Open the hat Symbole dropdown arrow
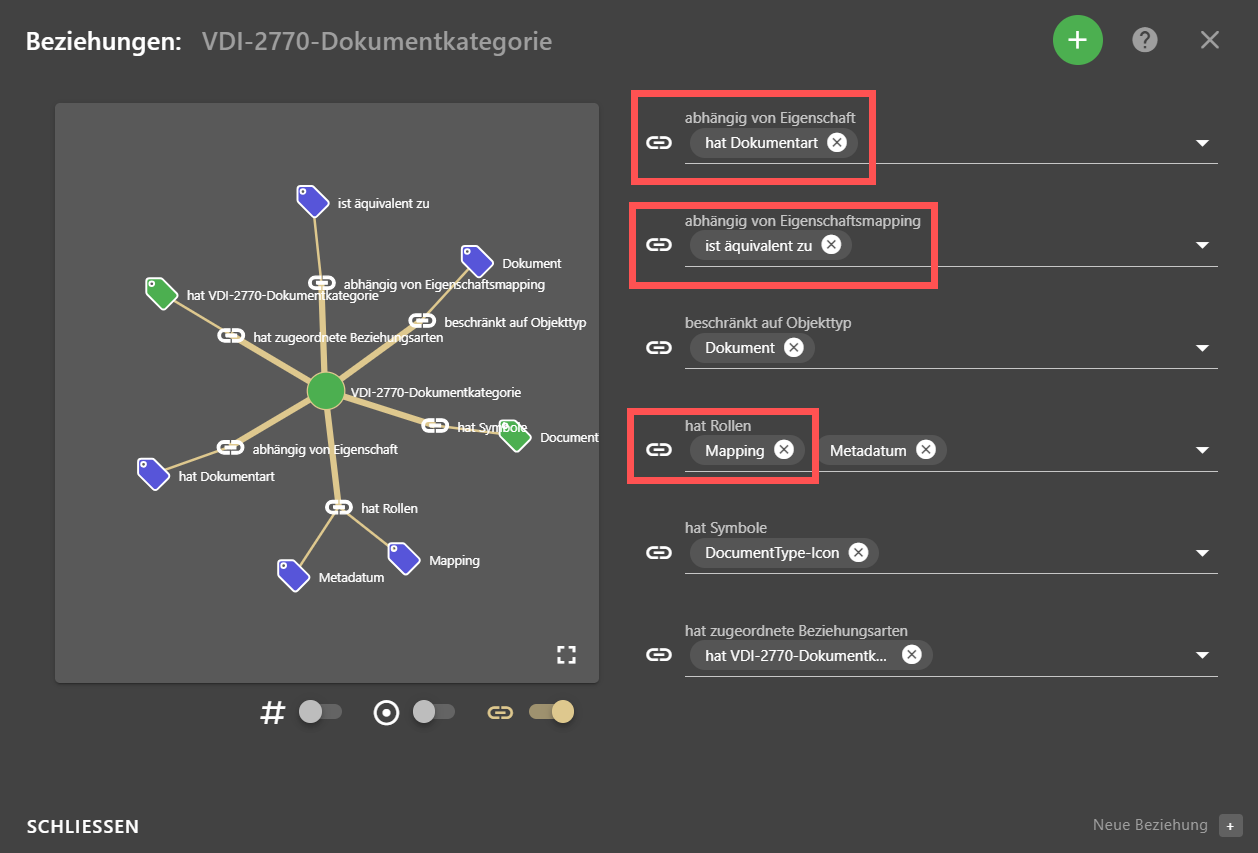This screenshot has height=853, width=1258. (x=1203, y=553)
